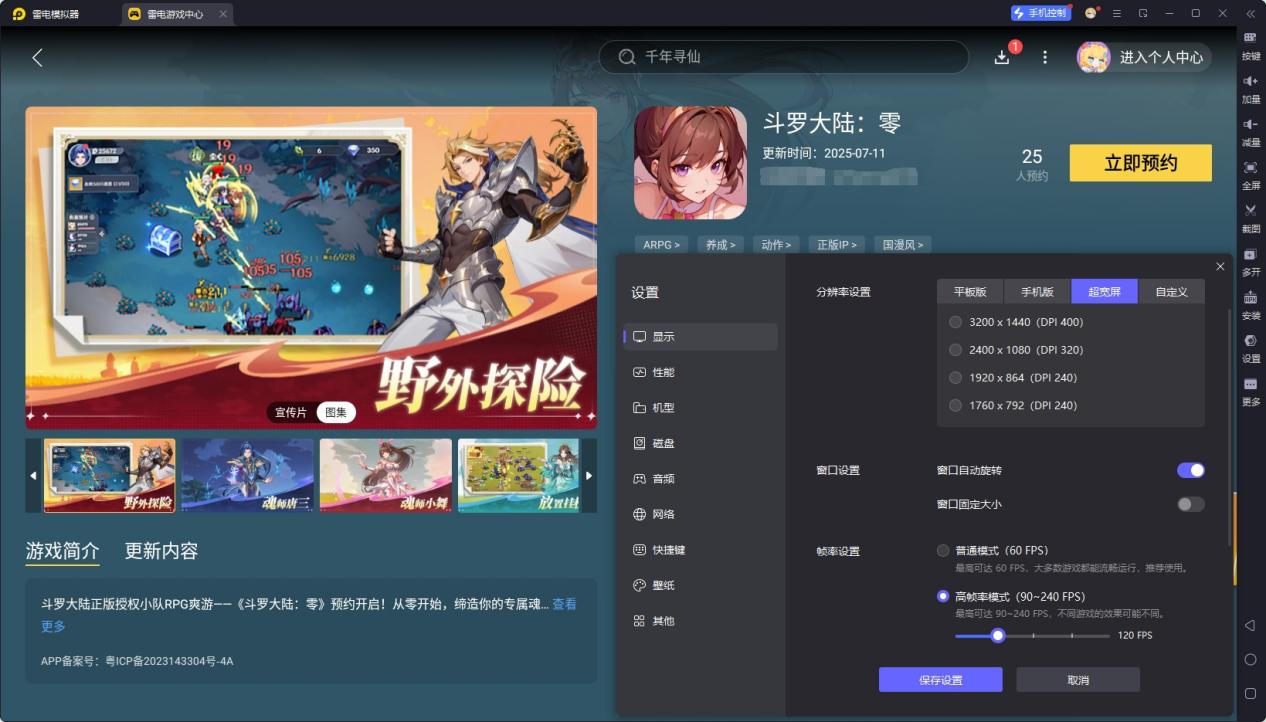Click the 斗罗大陆：零 game icon

tap(690, 163)
